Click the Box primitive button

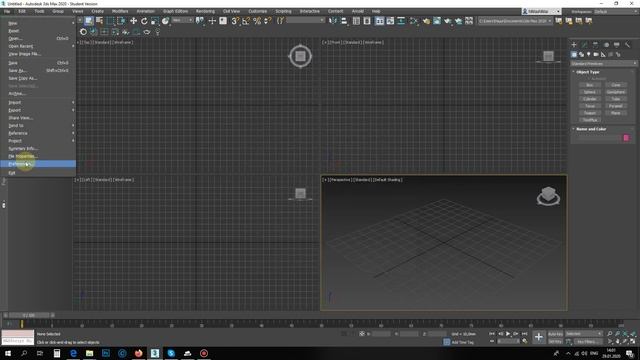click(x=589, y=85)
